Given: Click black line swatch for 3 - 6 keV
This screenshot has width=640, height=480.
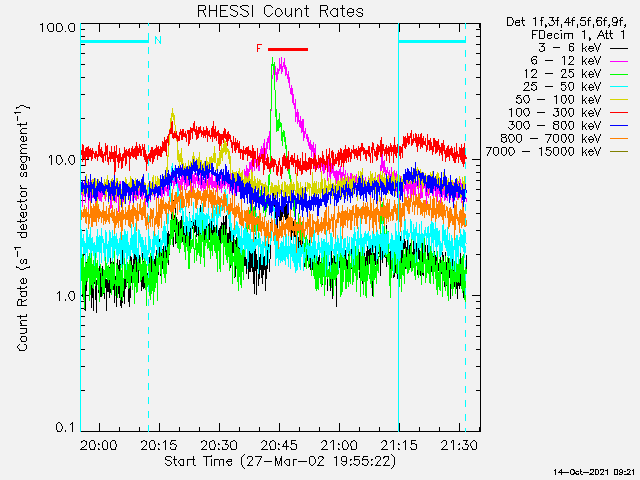Looking at the screenshot, I should pyautogui.click(x=619, y=49).
